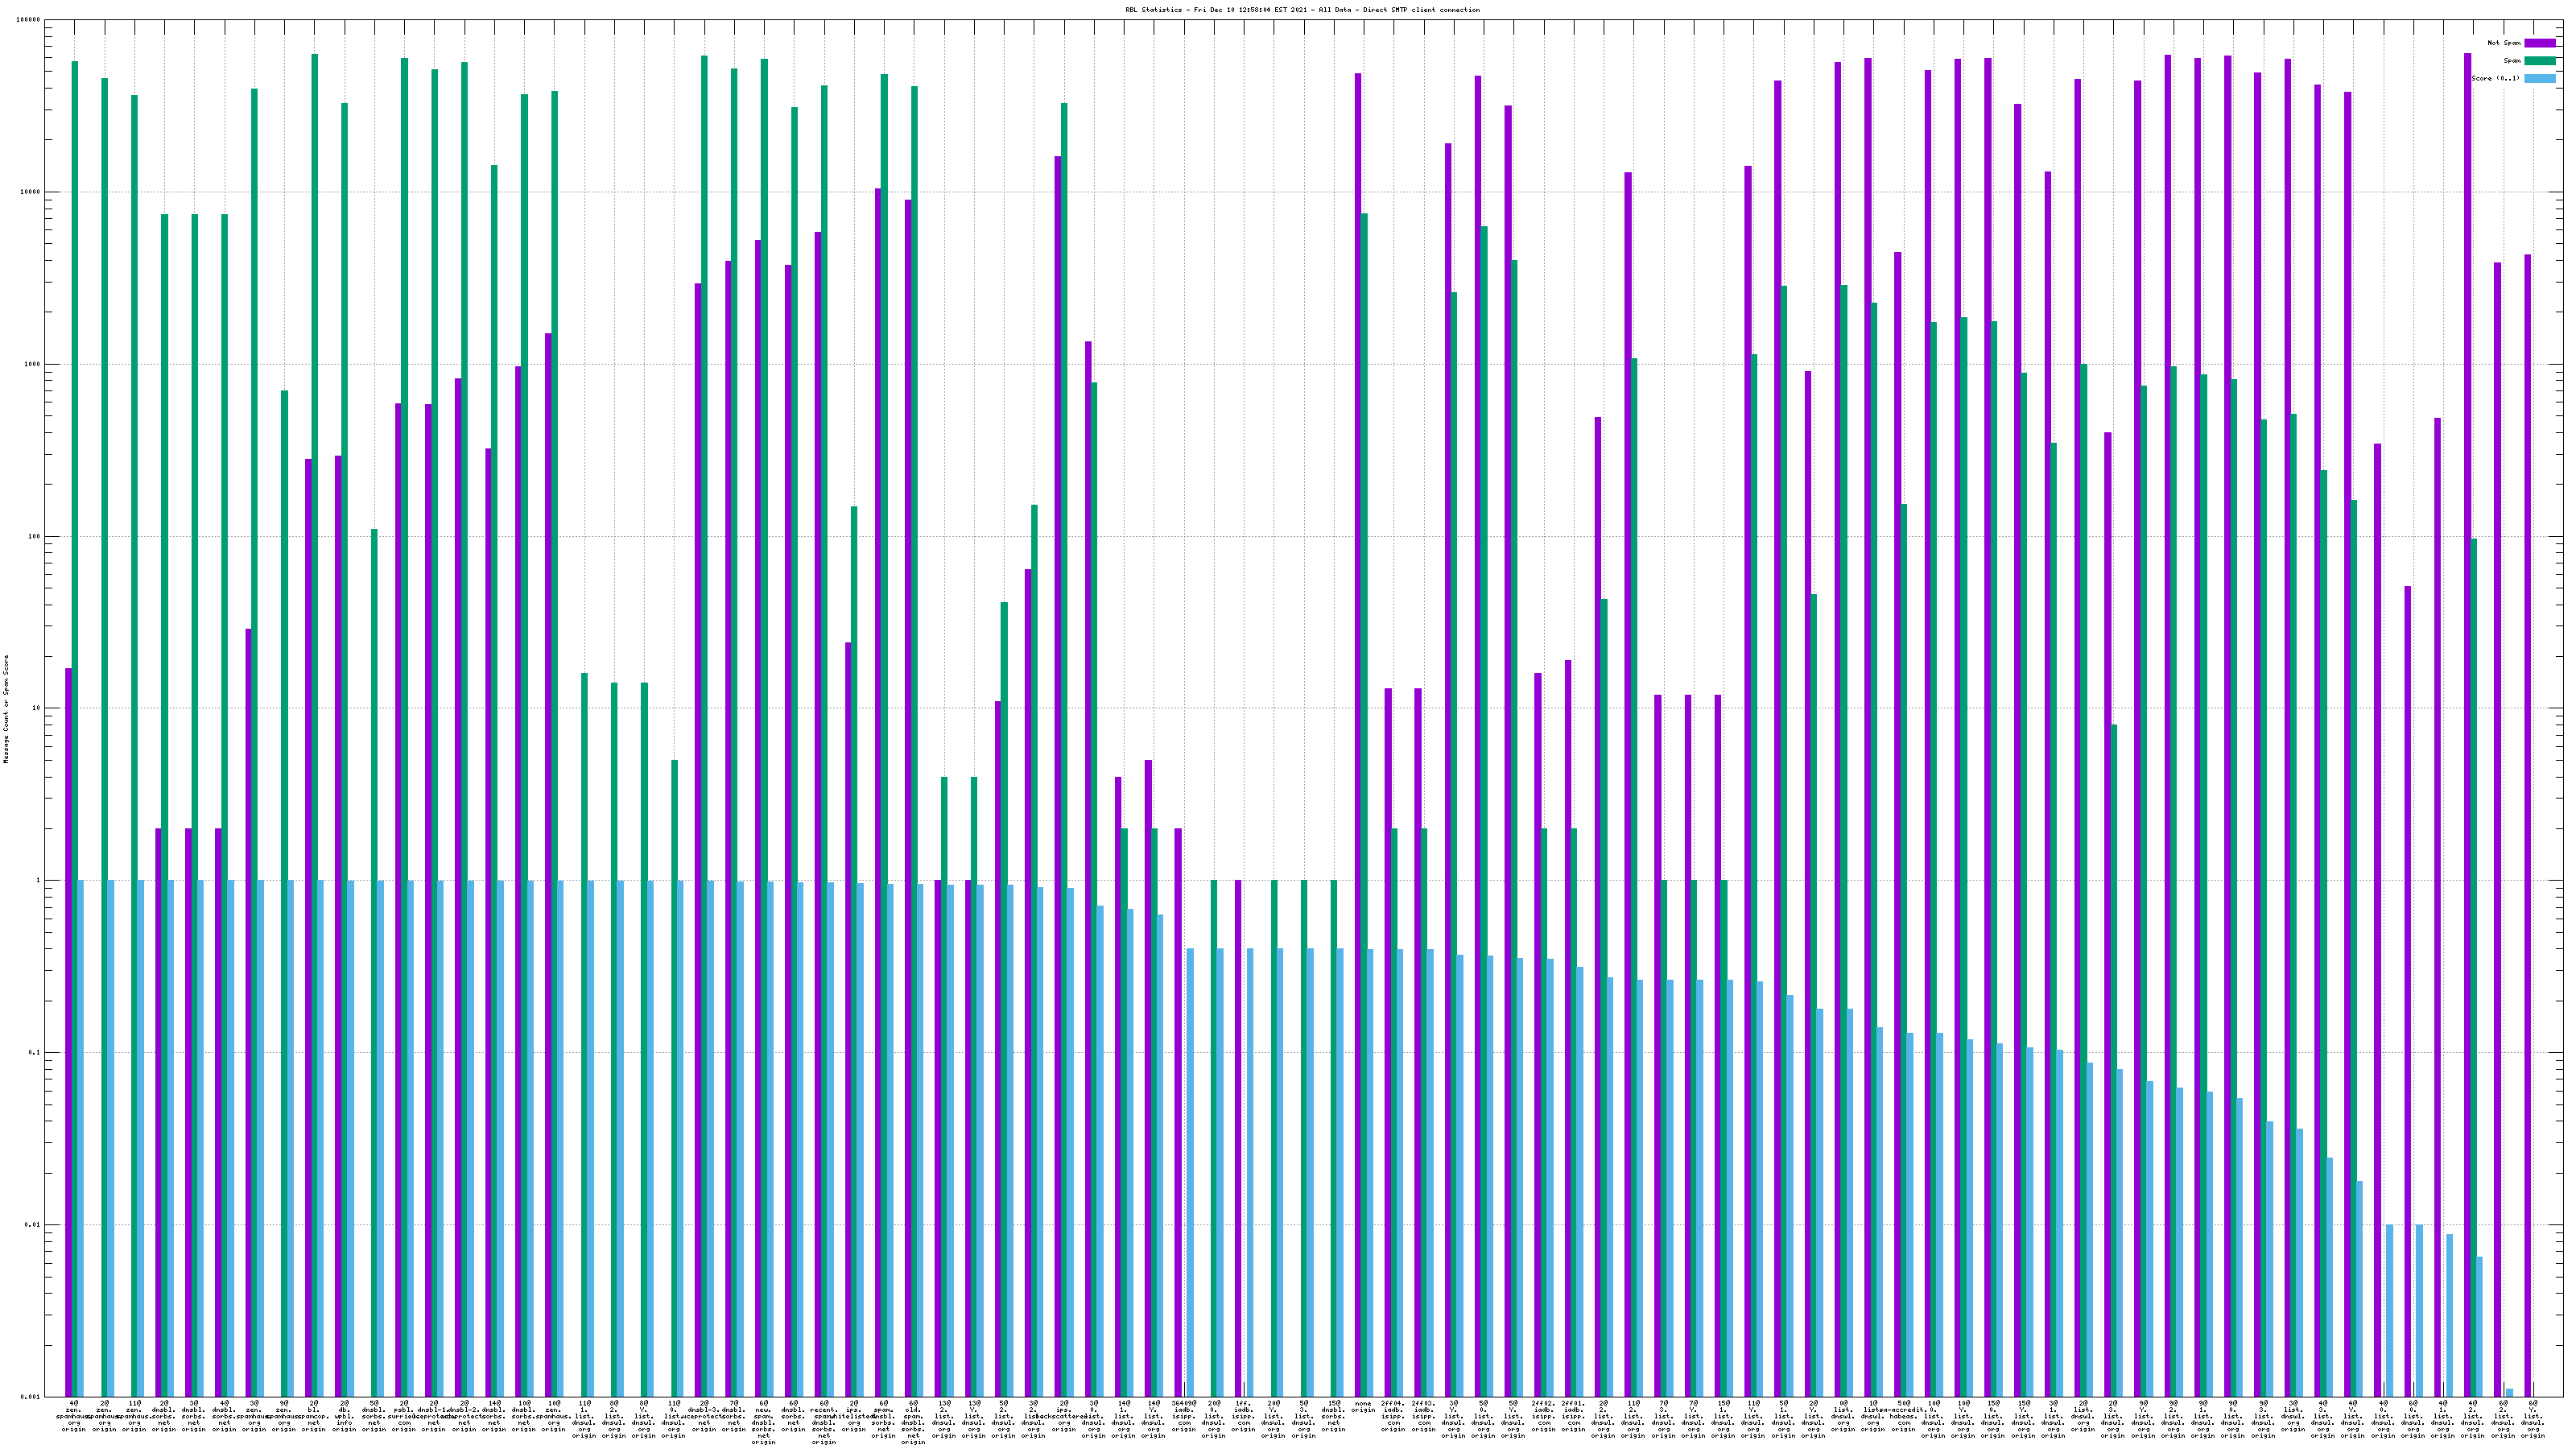Viewport: 2576px width, 1449px height.
Task: Click the 'Message Count or Spam Score' axis label
Action: [6, 709]
